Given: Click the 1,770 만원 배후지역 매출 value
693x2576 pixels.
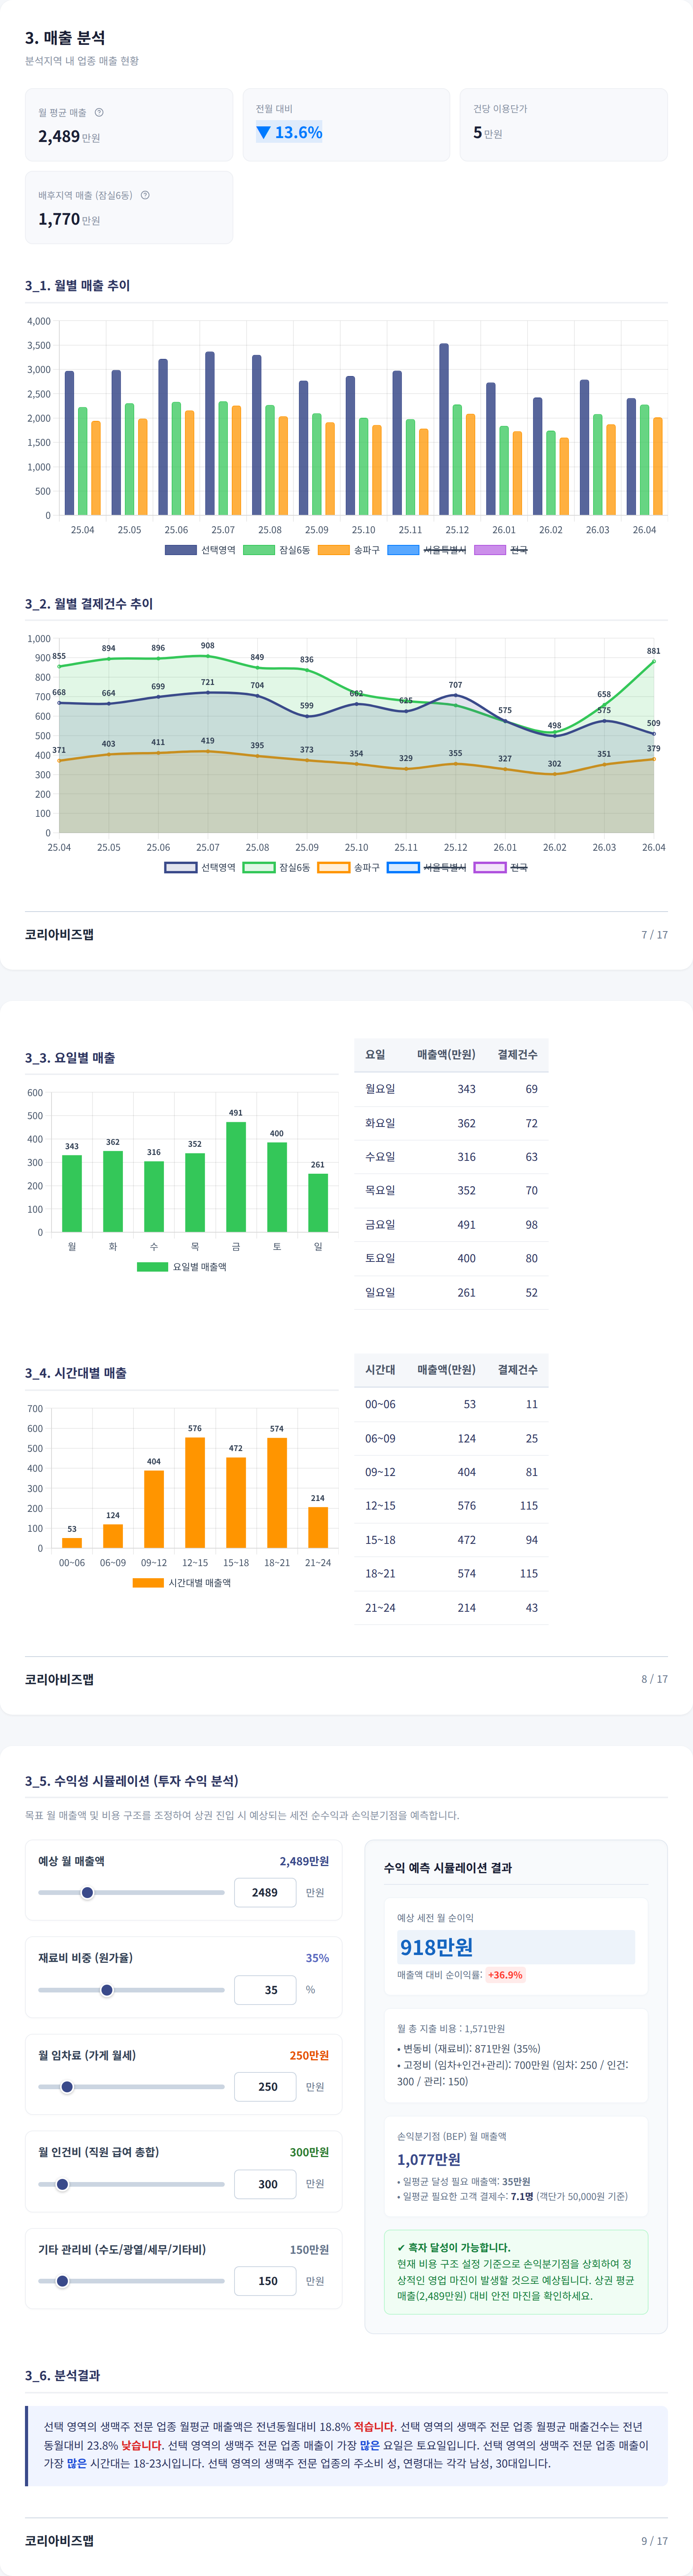Looking at the screenshot, I should 69,219.
